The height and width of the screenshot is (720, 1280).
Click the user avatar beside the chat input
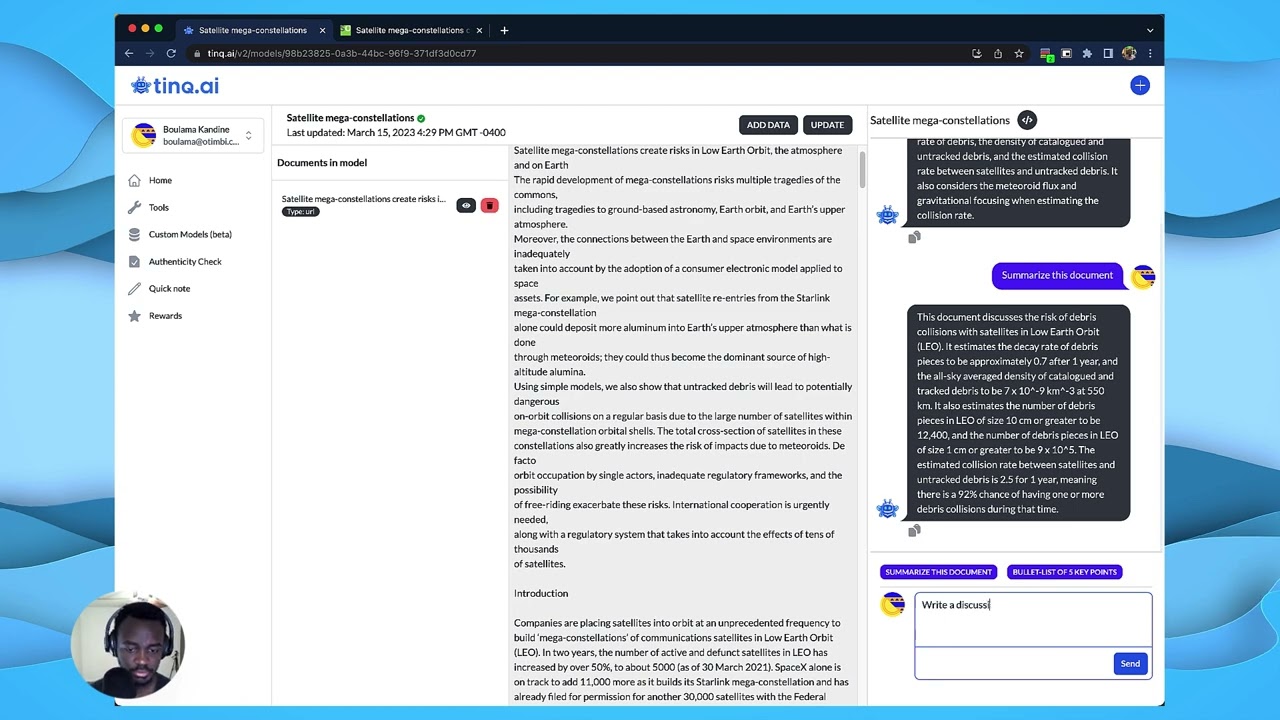892,604
